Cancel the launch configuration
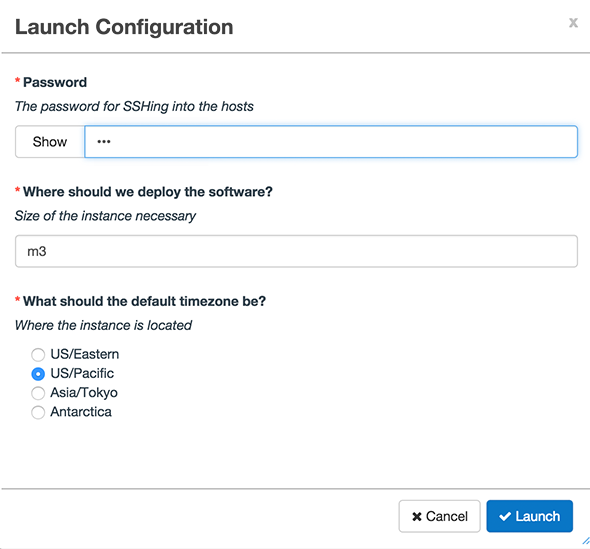Image resolution: width=590 pixels, height=549 pixels. tap(439, 516)
